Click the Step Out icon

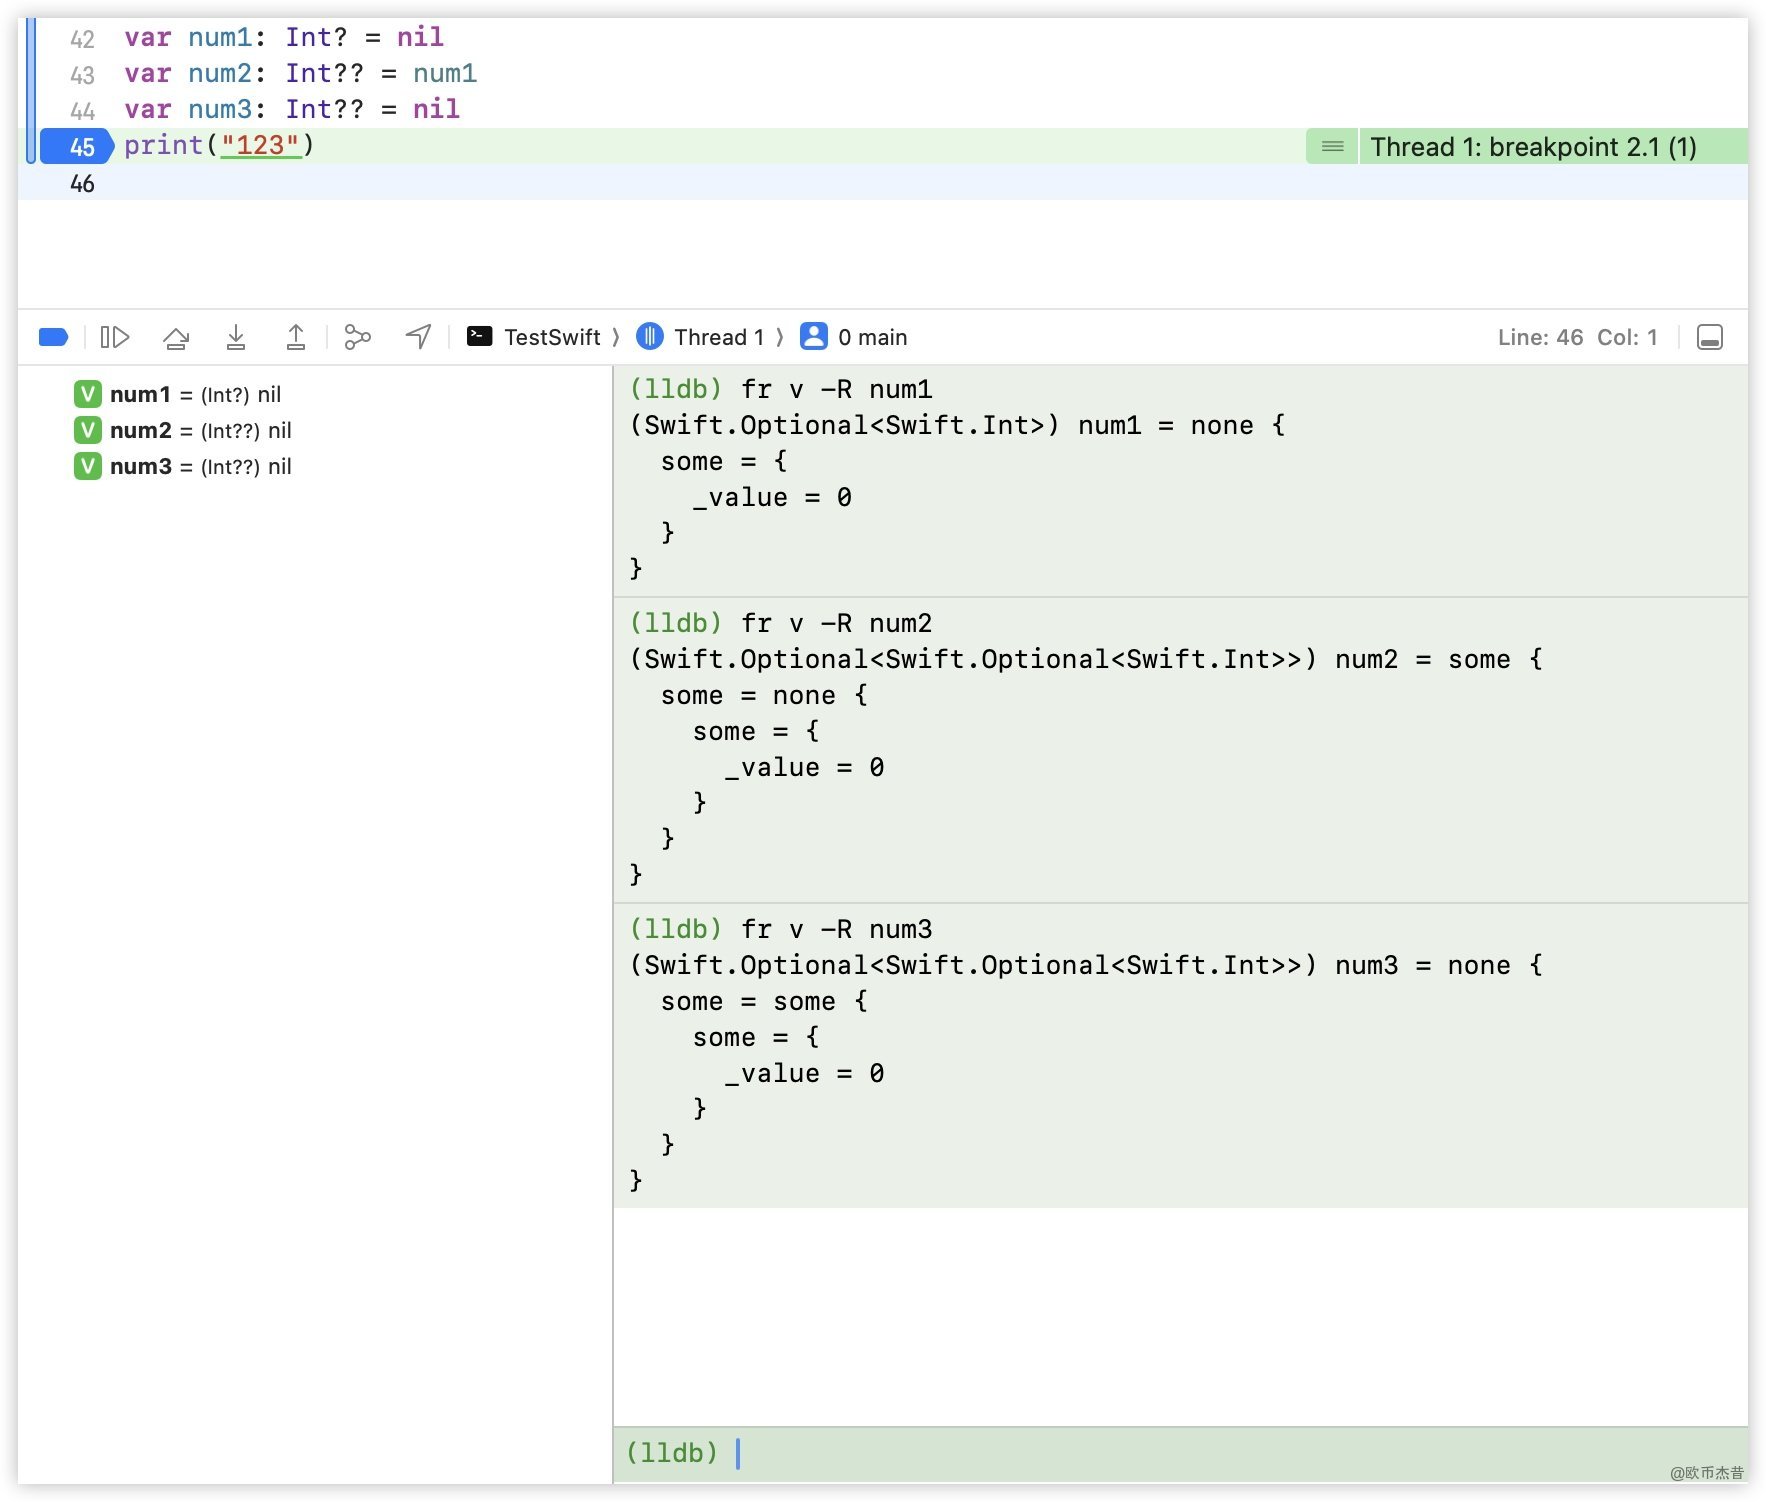click(x=296, y=337)
